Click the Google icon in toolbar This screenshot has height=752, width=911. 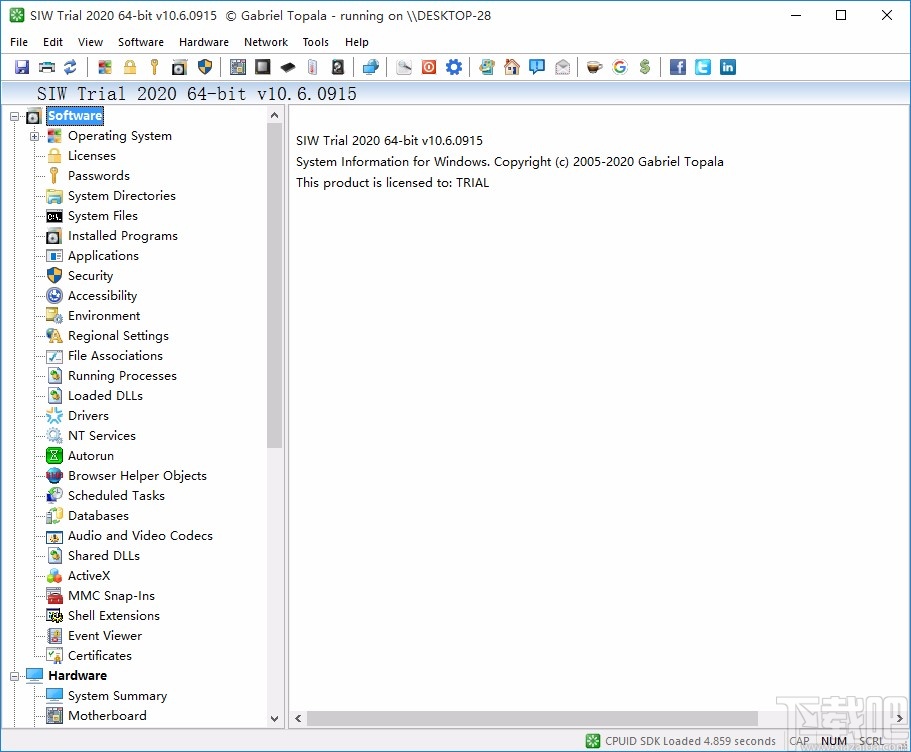620,67
